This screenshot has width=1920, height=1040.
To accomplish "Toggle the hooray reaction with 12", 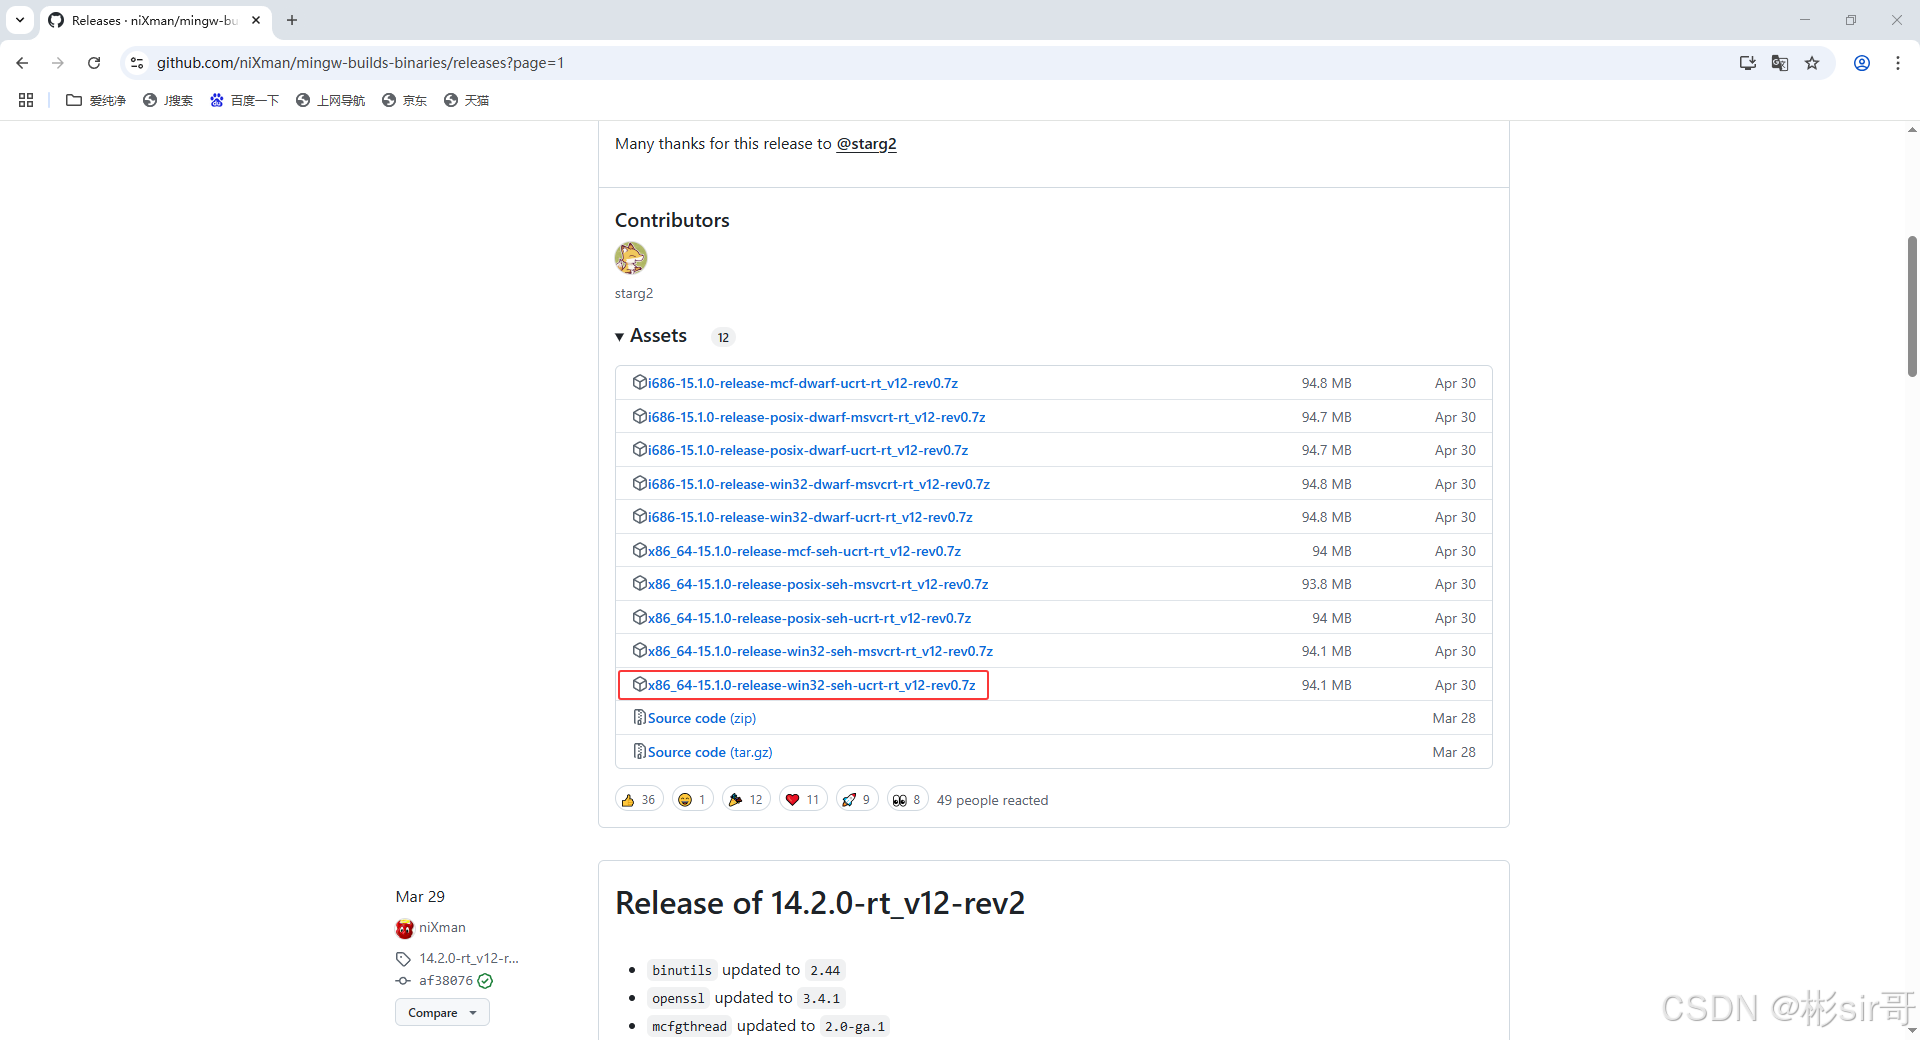I will [x=746, y=799].
